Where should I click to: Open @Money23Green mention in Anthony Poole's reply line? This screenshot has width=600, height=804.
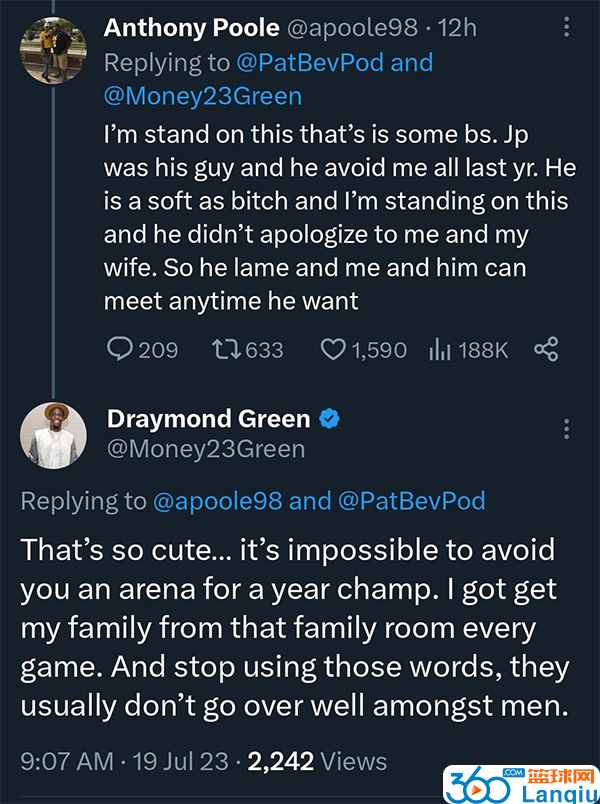(x=202, y=96)
